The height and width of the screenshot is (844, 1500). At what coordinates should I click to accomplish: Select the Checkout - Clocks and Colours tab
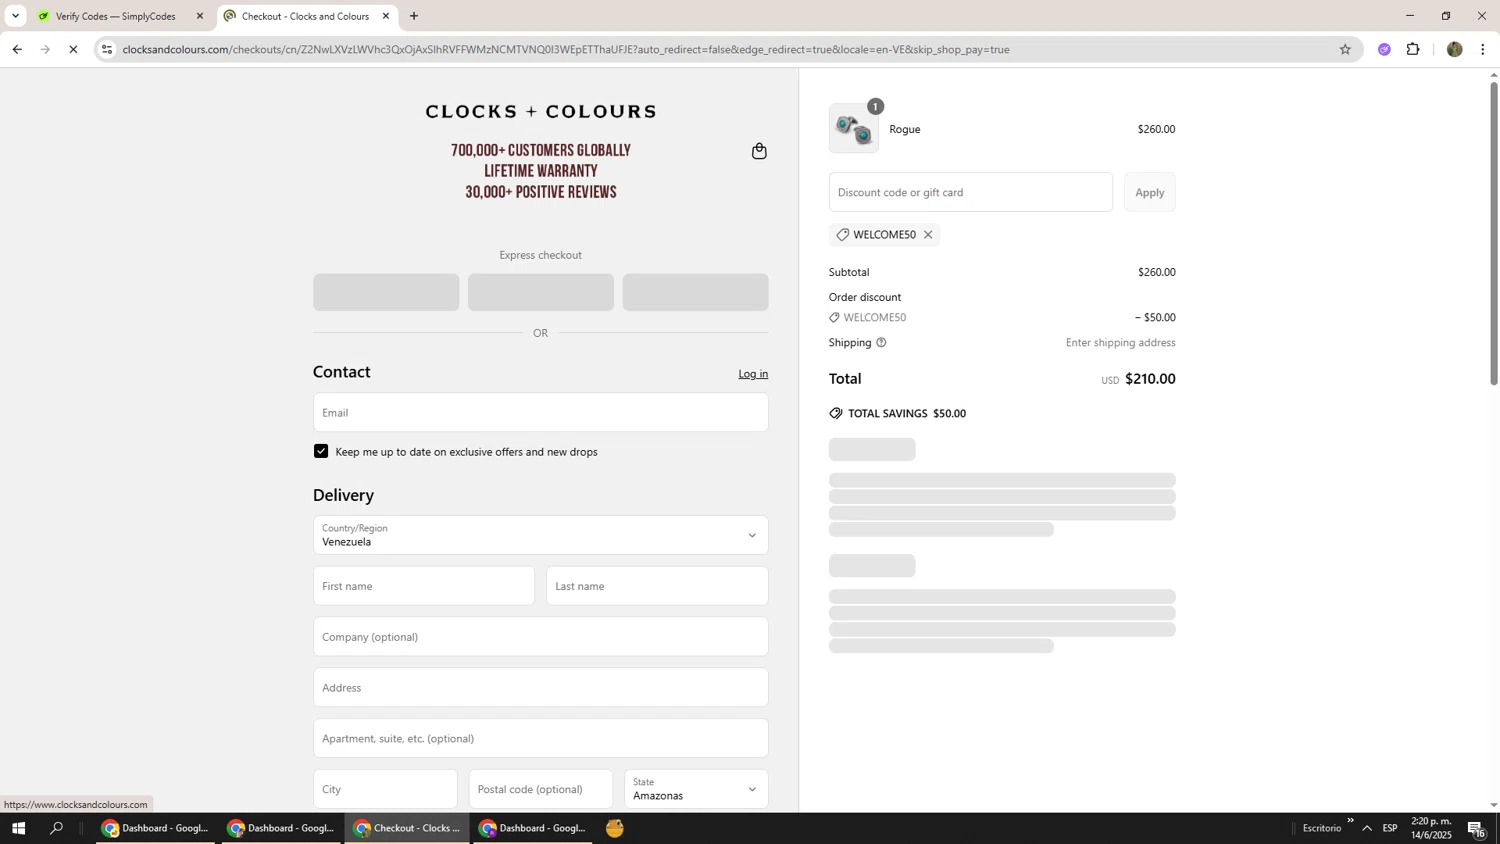(305, 16)
